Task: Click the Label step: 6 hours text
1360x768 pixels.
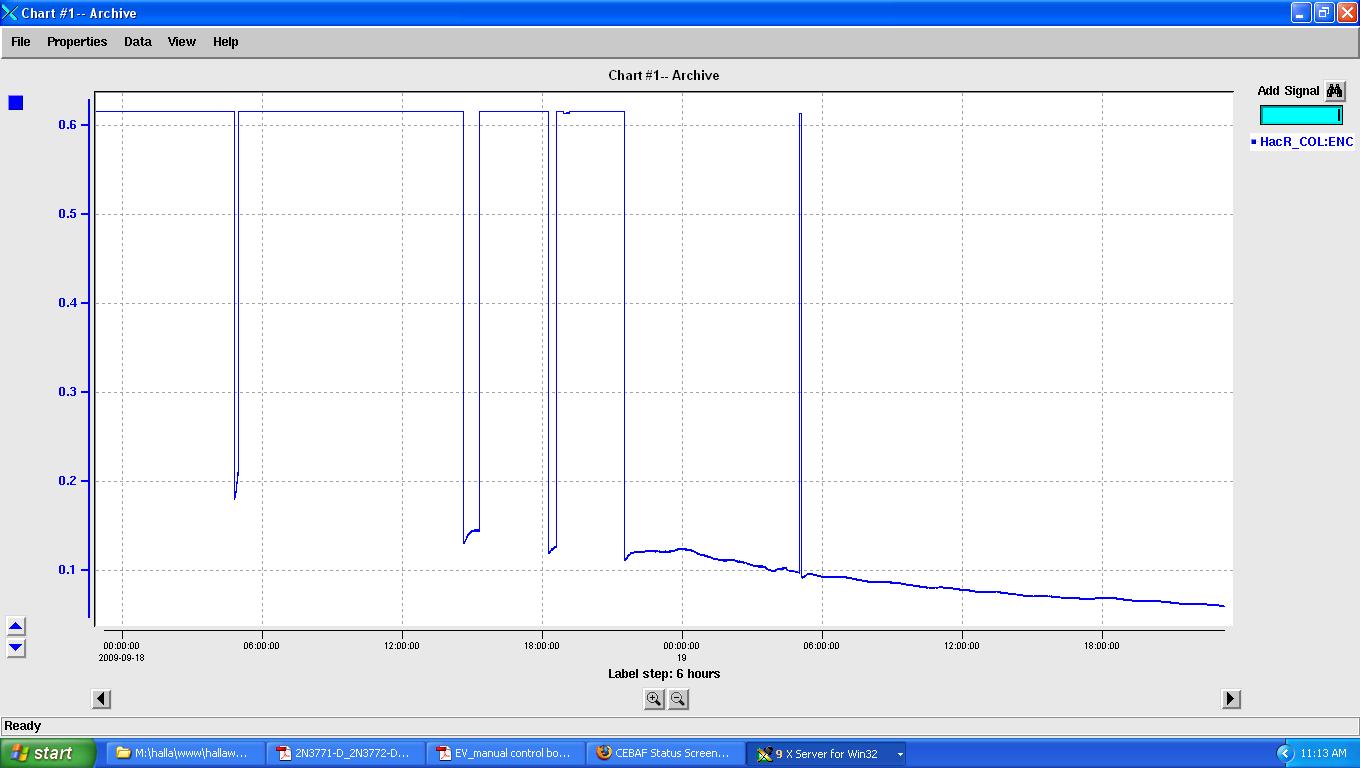Action: click(x=664, y=674)
